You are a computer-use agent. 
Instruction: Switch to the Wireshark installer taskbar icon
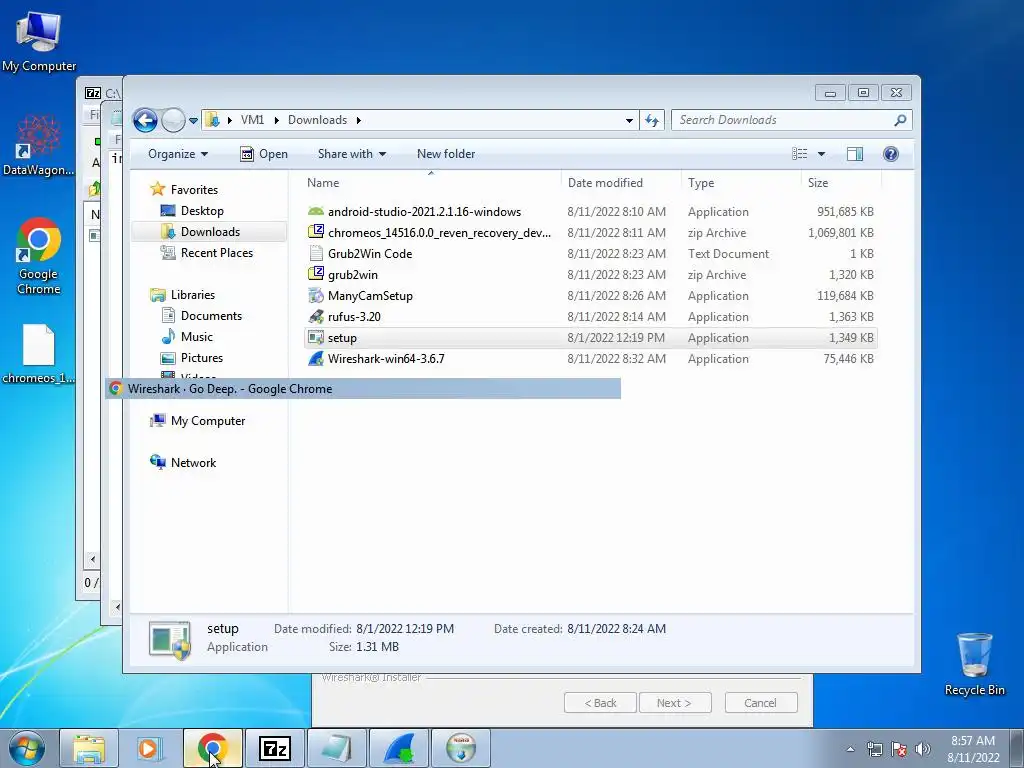pyautogui.click(x=399, y=748)
